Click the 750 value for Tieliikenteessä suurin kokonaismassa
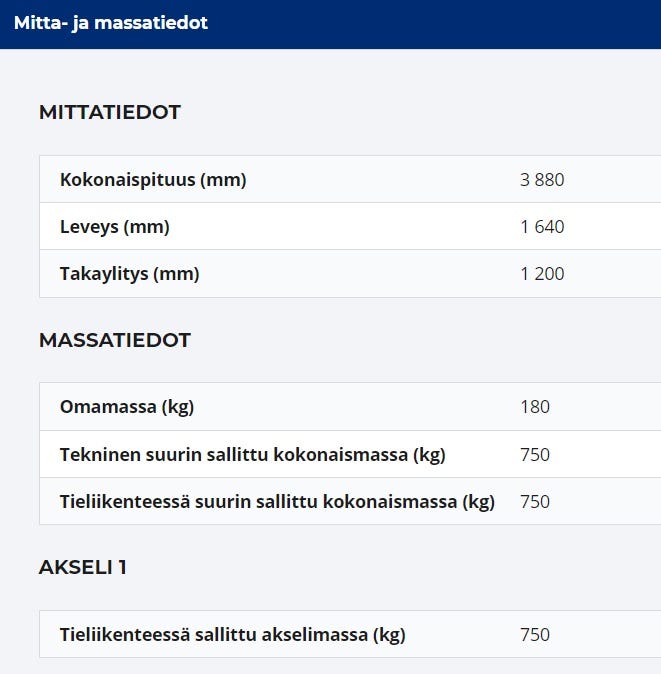Screen dimensions: 661x674 click(535, 502)
